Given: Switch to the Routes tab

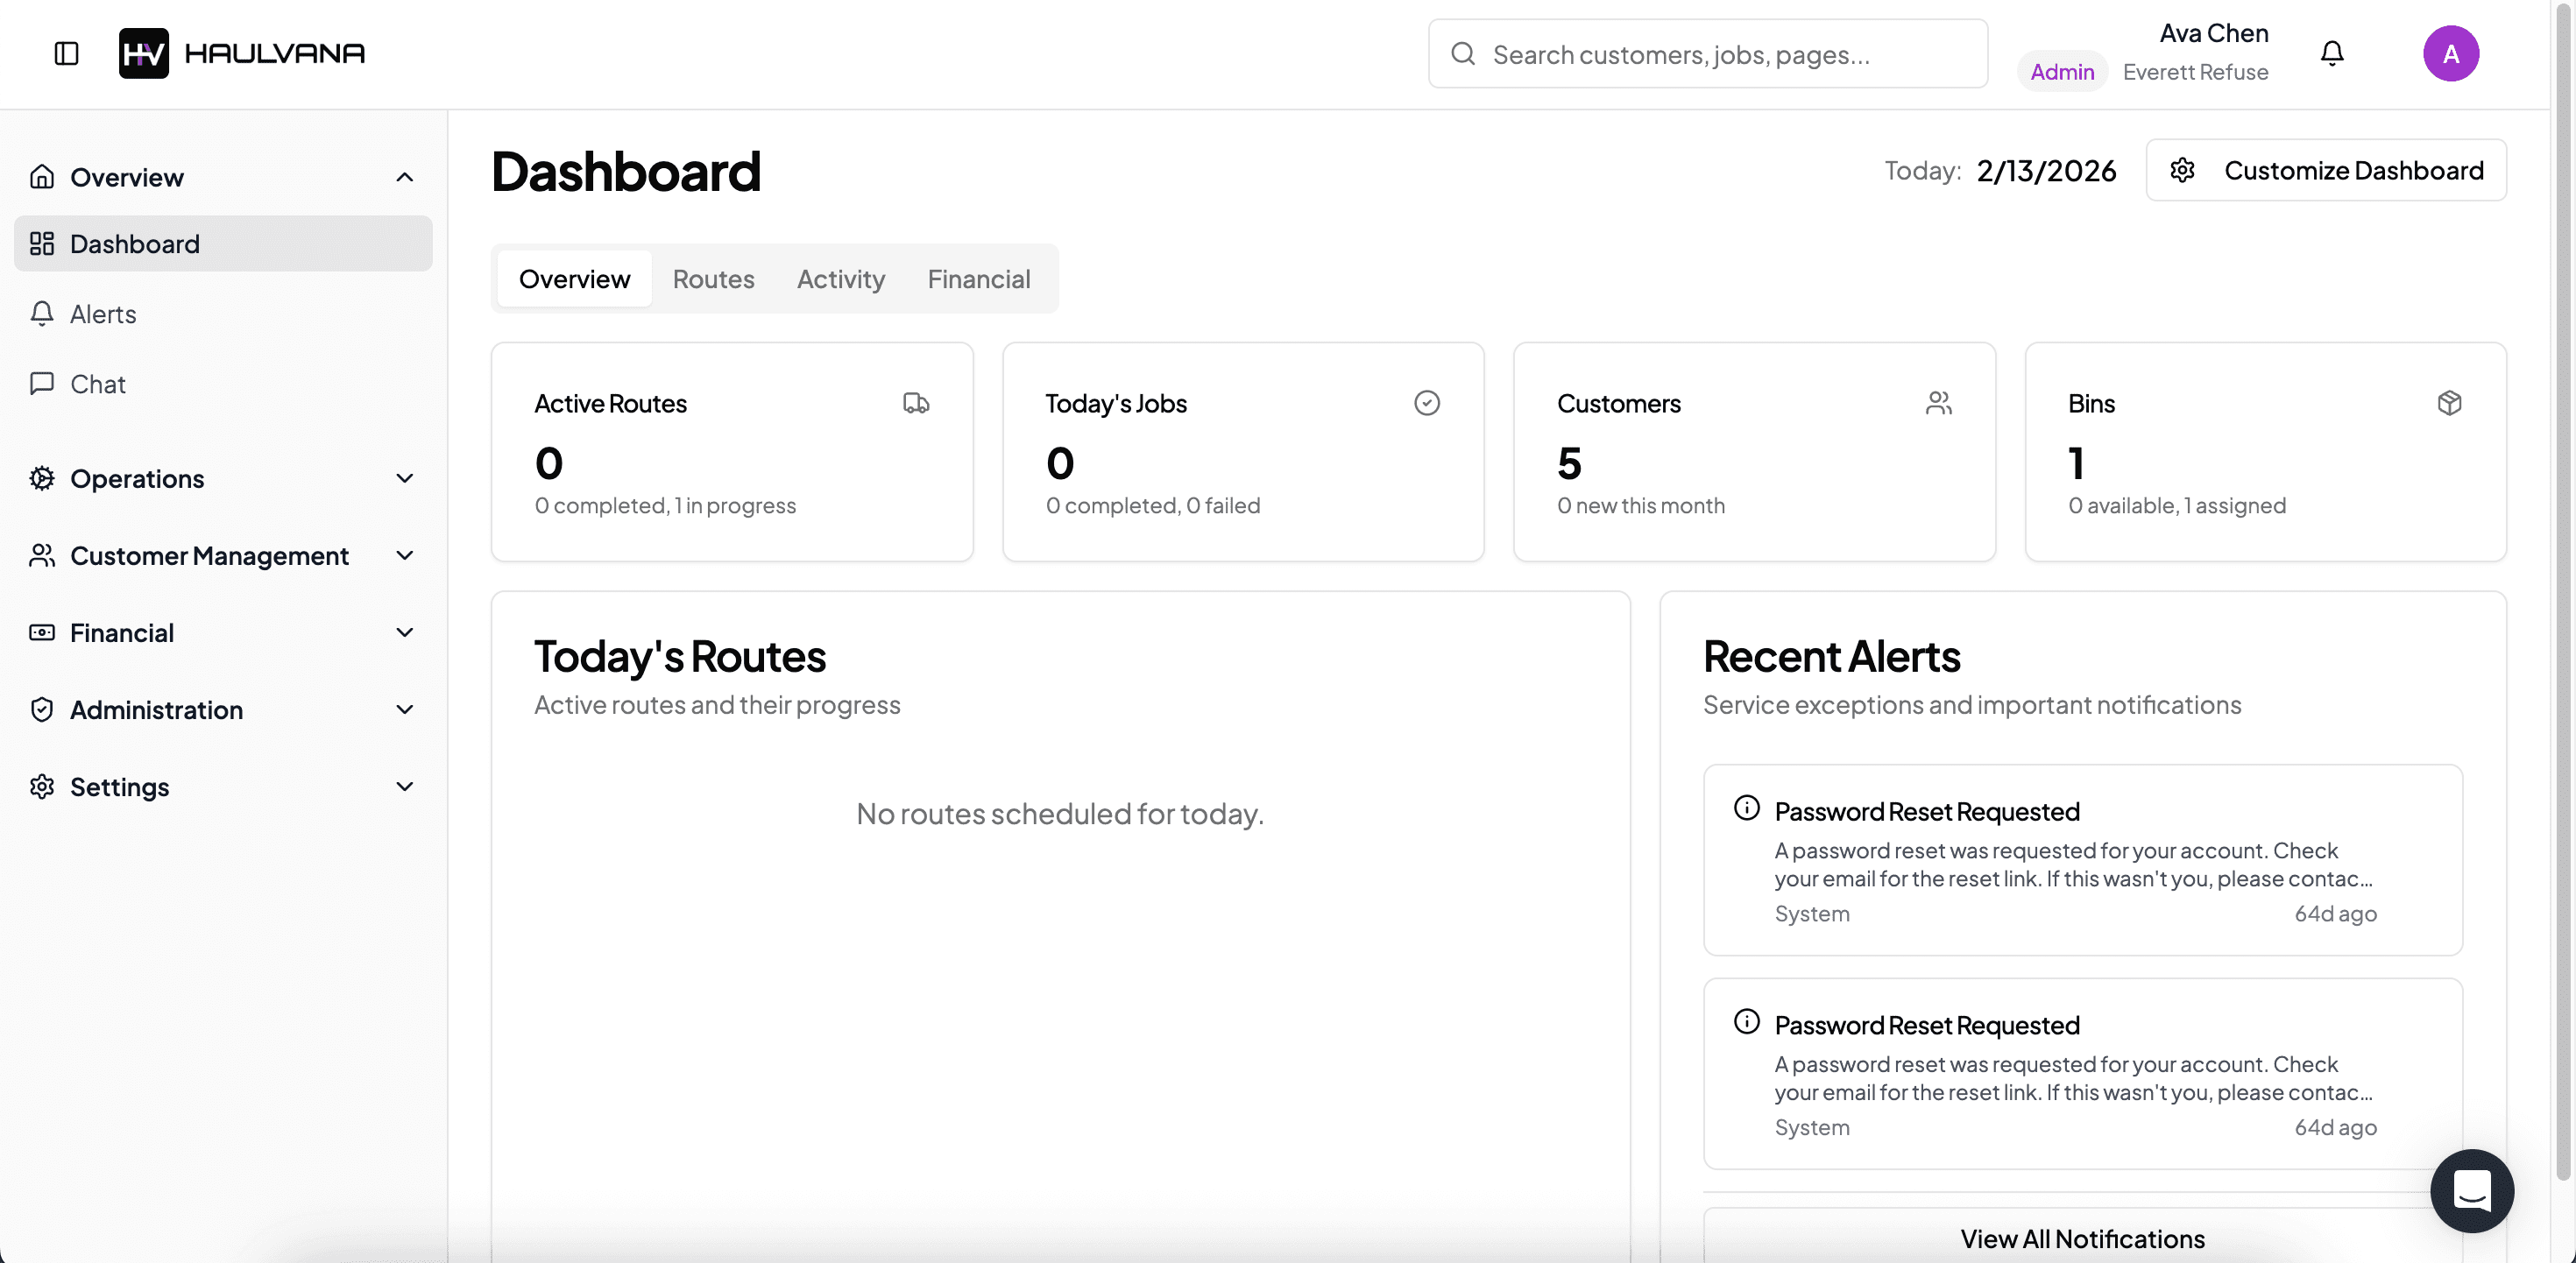Looking at the screenshot, I should point(713,279).
